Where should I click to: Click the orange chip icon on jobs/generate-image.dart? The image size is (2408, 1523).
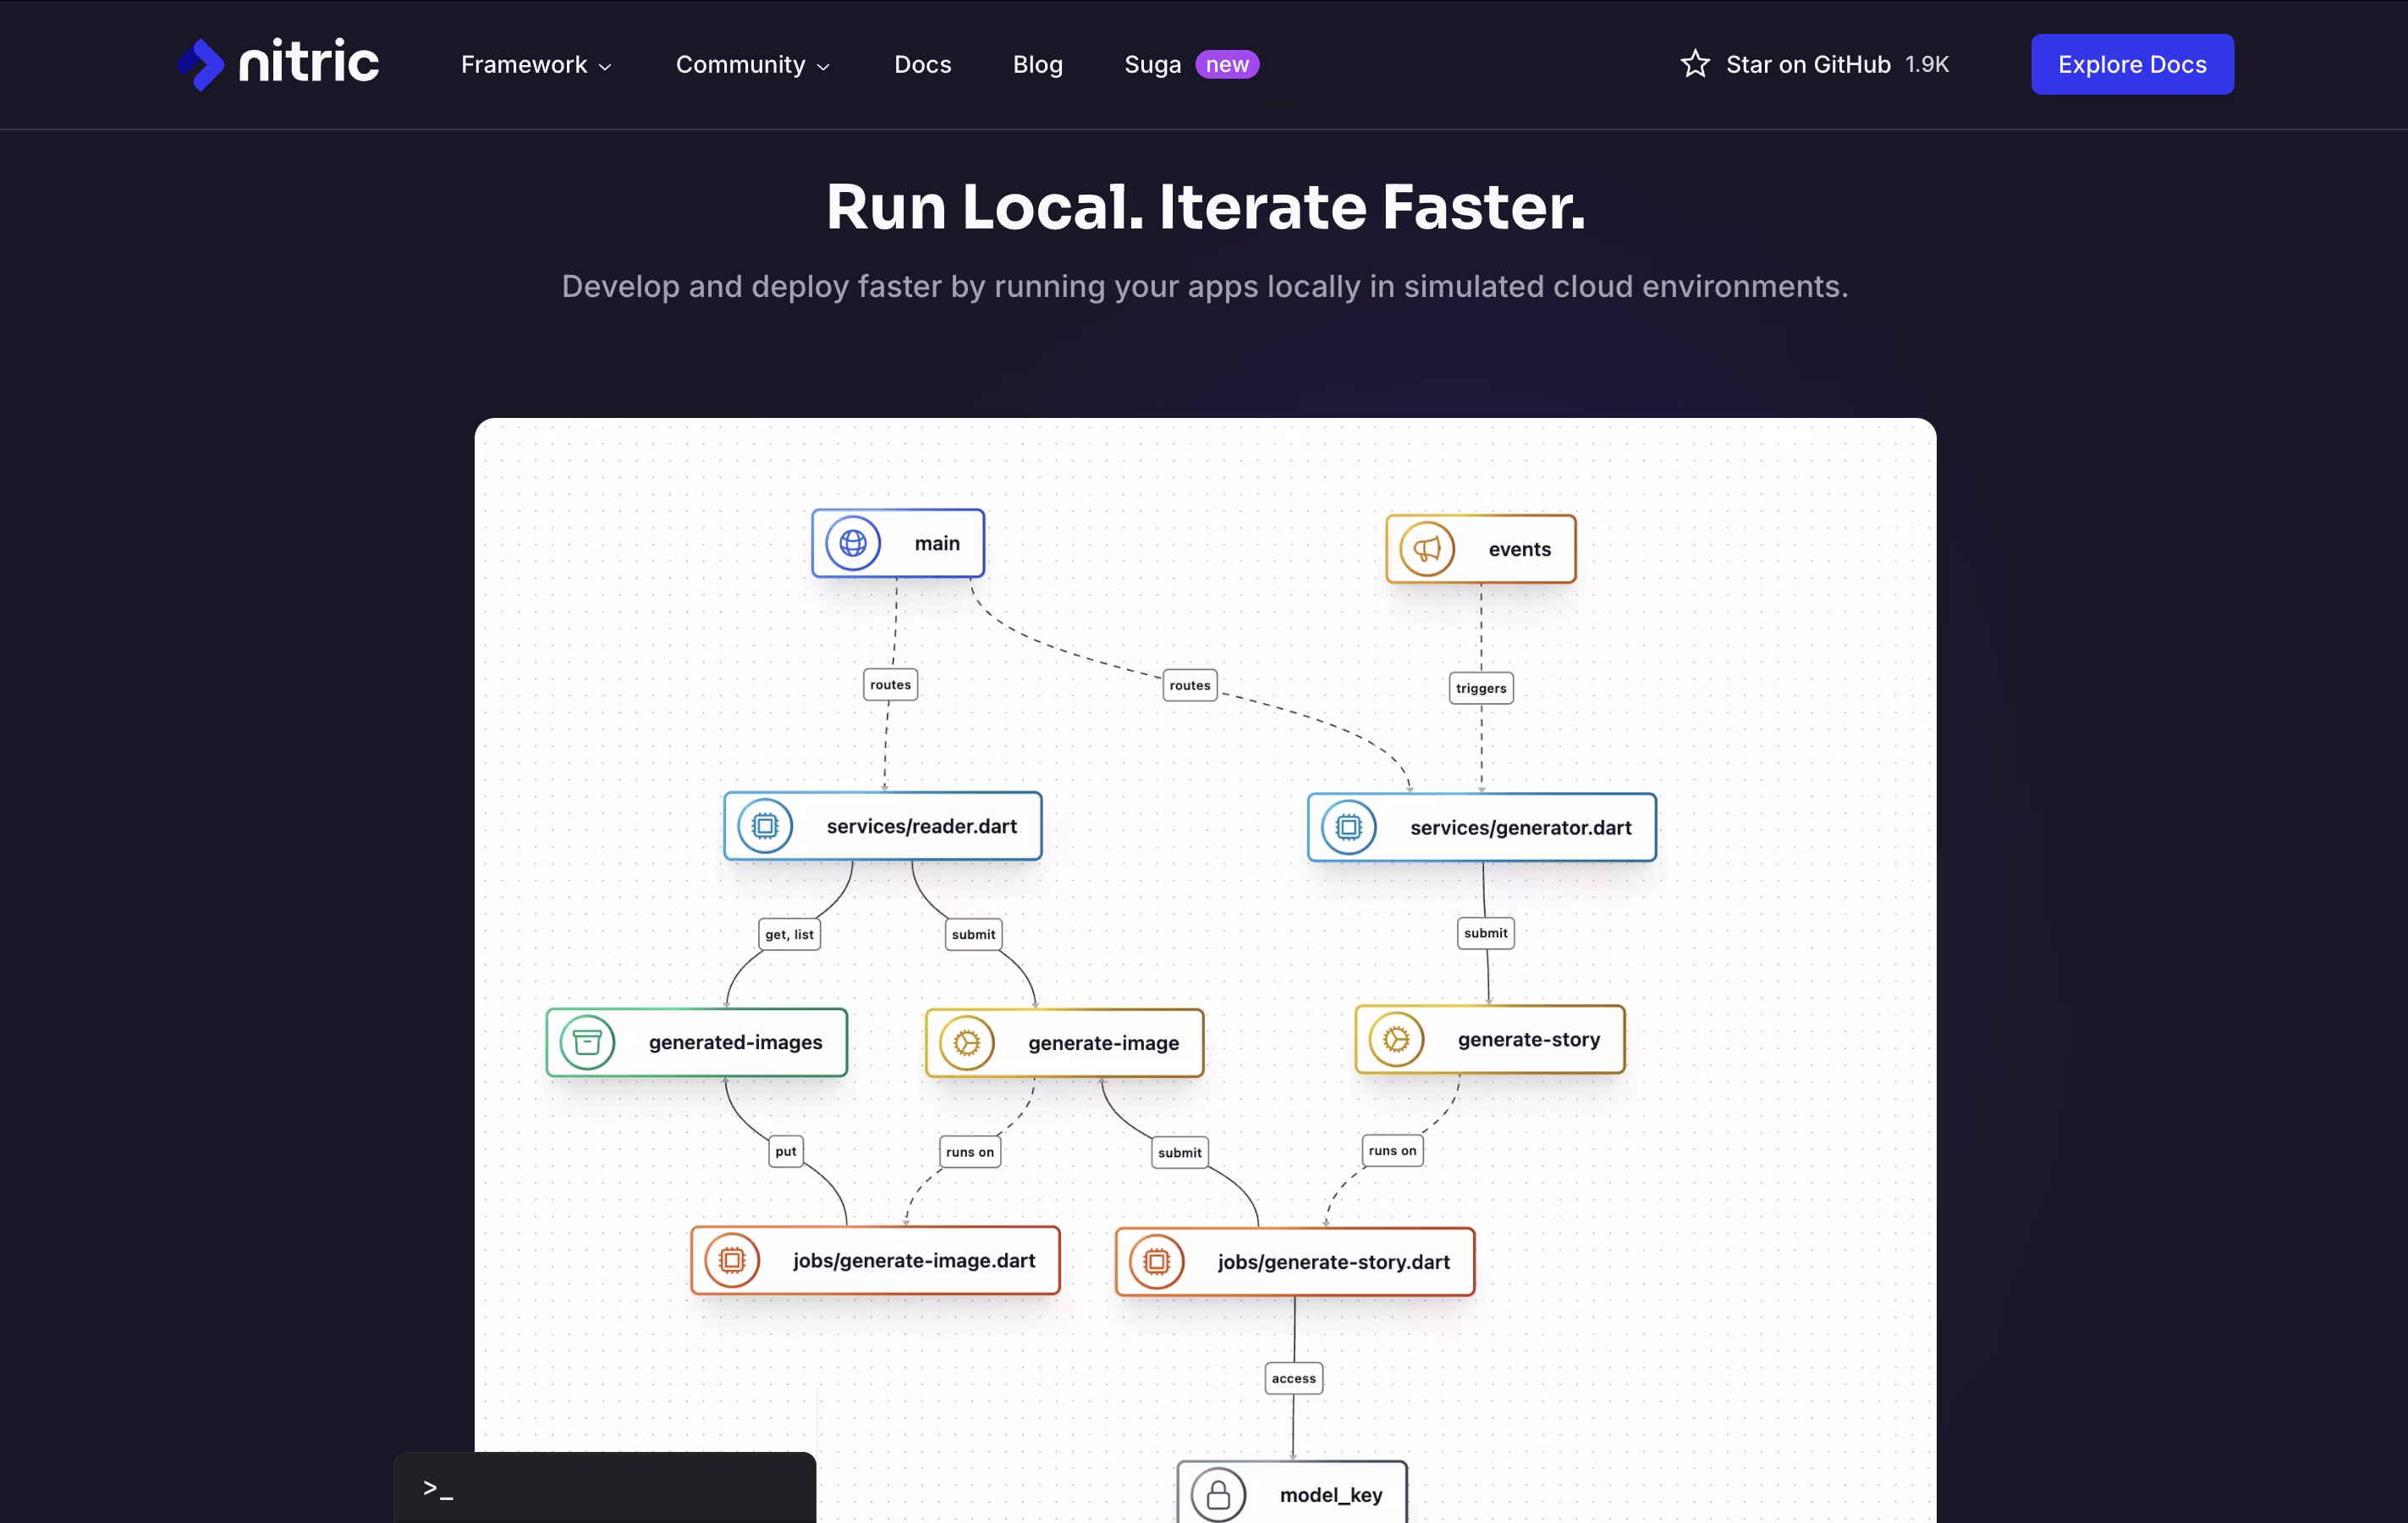point(732,1260)
